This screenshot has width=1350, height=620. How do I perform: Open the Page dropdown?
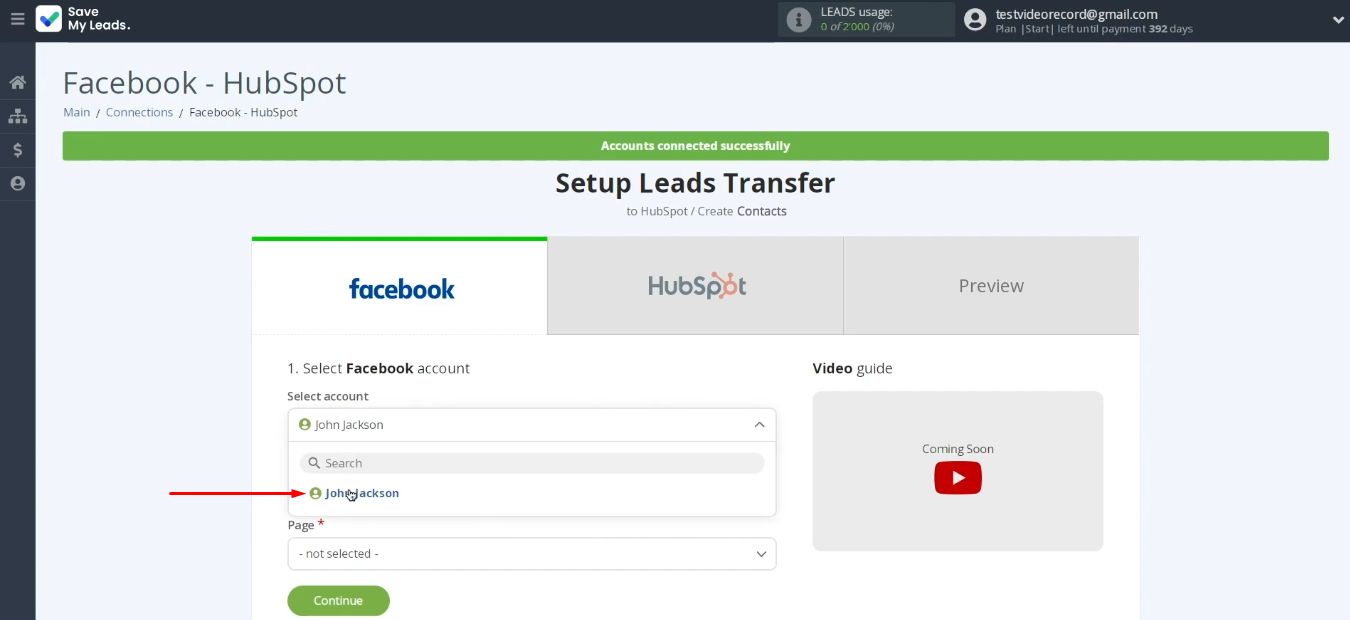(x=532, y=554)
